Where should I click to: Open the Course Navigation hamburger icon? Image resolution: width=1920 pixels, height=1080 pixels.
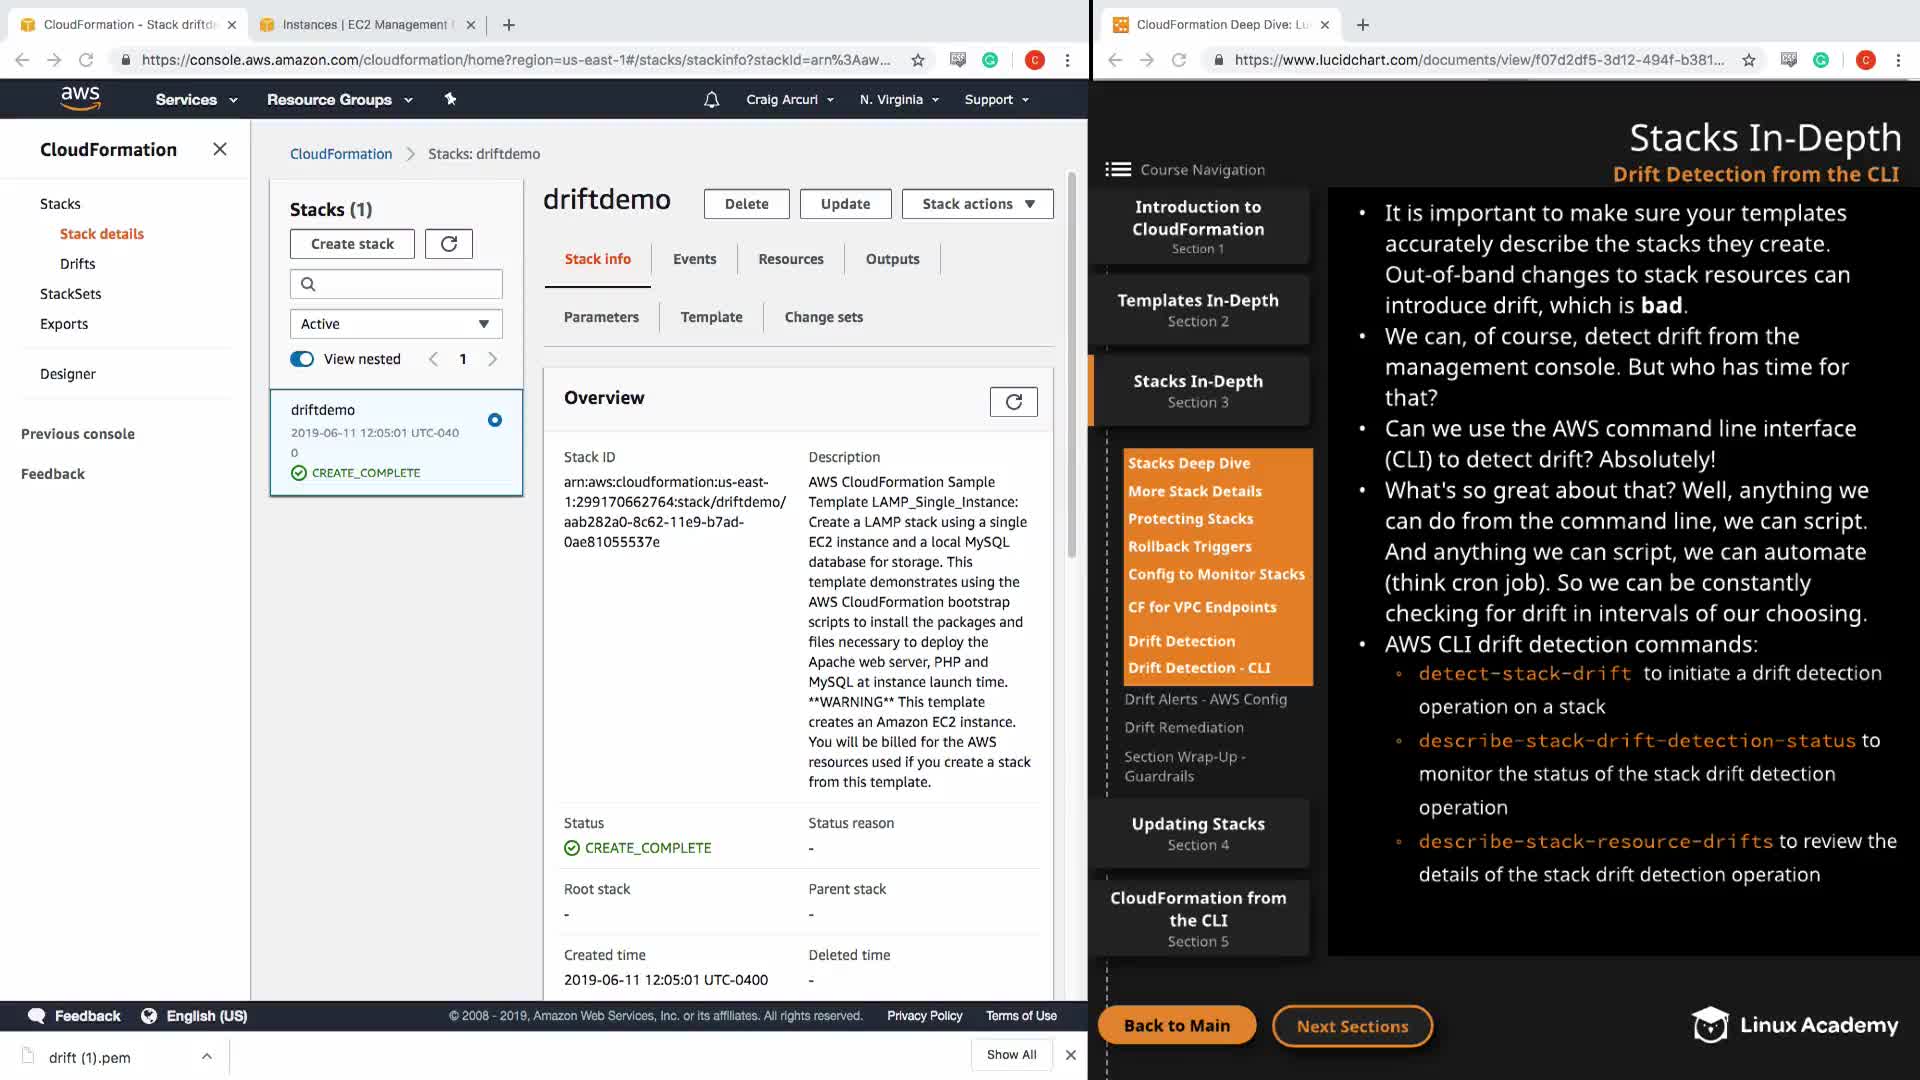[1117, 170]
